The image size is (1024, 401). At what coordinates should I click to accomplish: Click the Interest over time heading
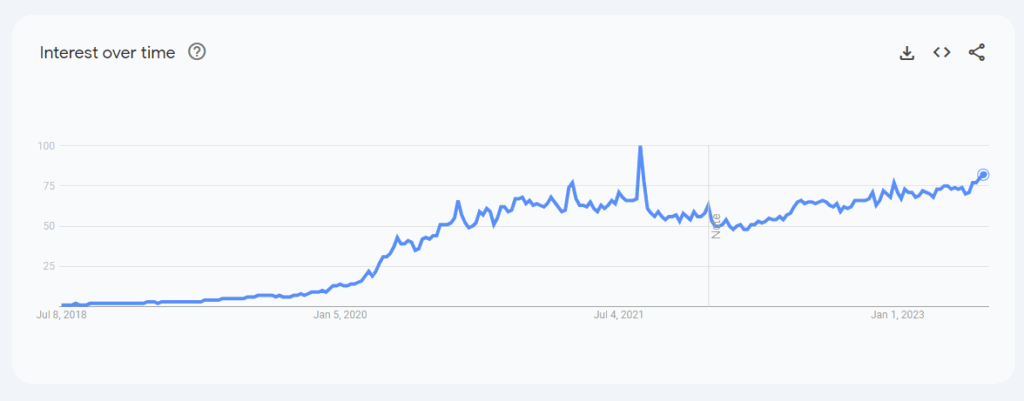[107, 53]
